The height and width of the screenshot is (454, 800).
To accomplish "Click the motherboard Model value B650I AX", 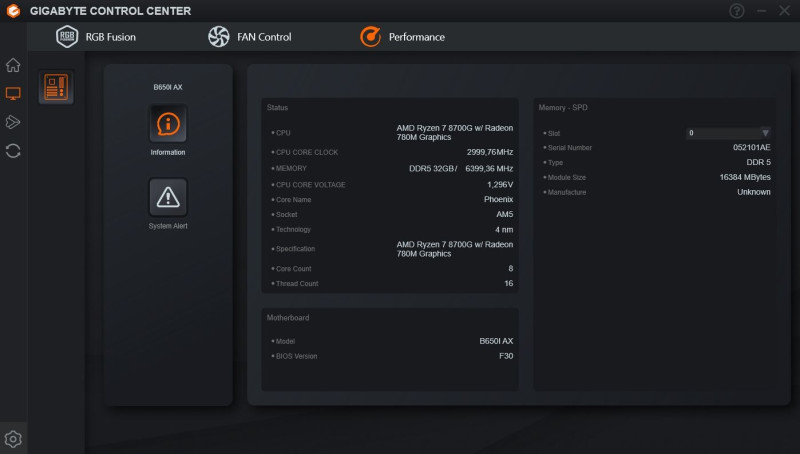I will (496, 341).
